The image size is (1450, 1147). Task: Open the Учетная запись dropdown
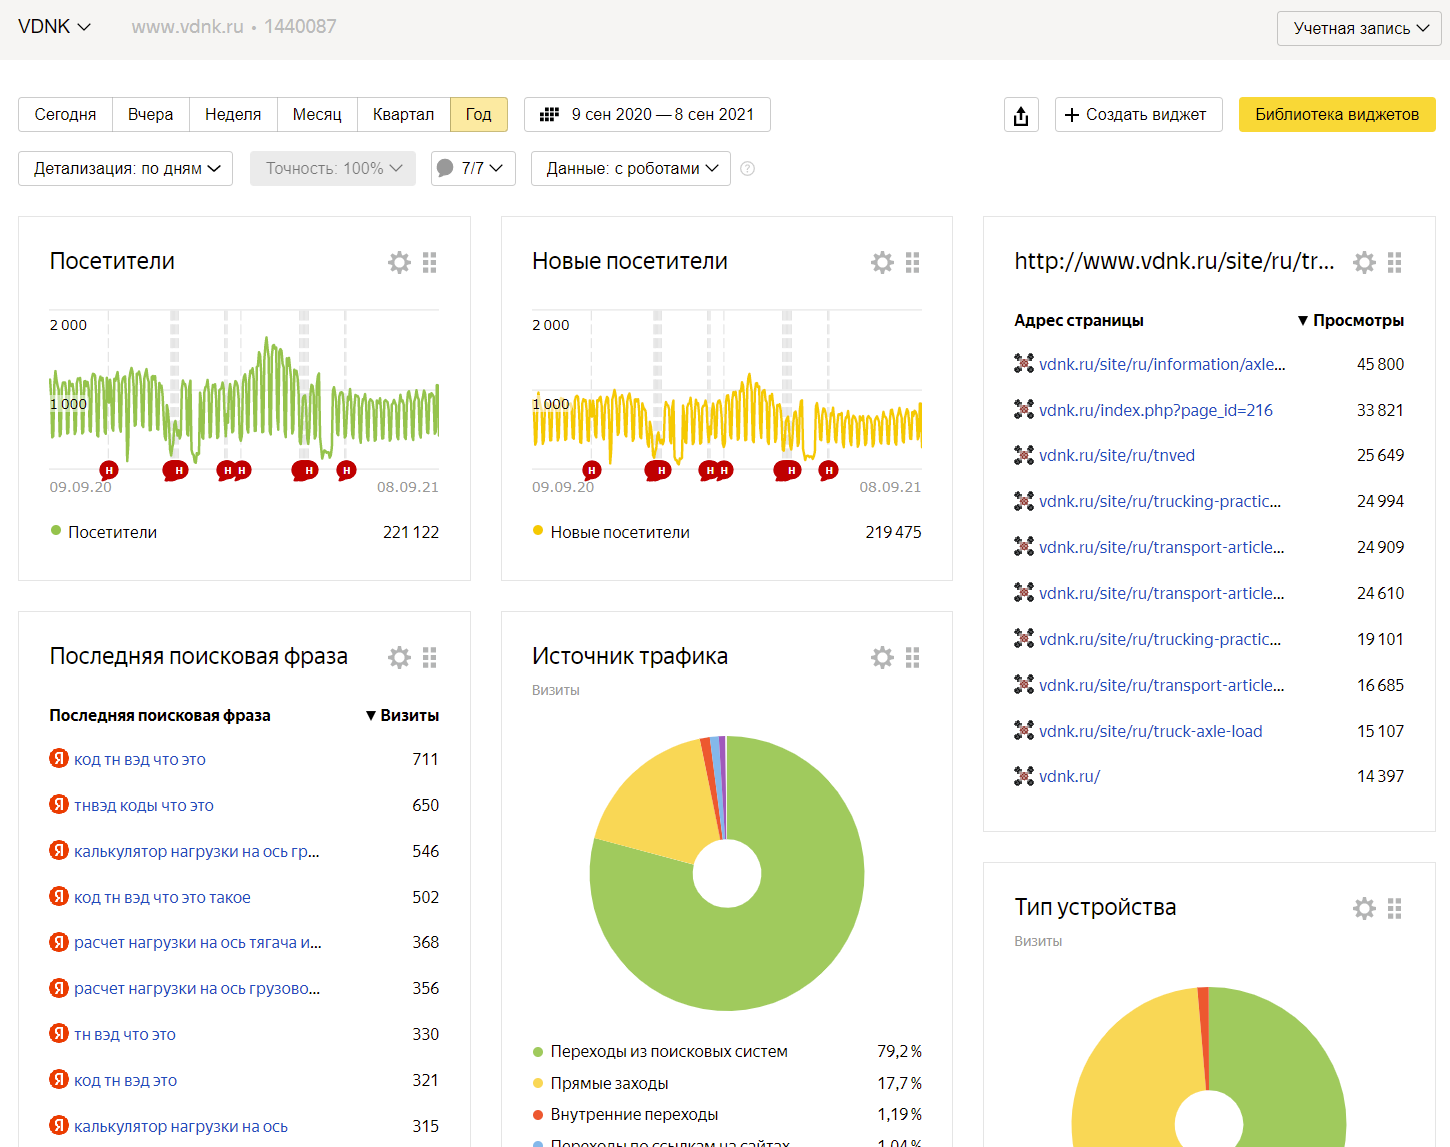(x=1359, y=29)
